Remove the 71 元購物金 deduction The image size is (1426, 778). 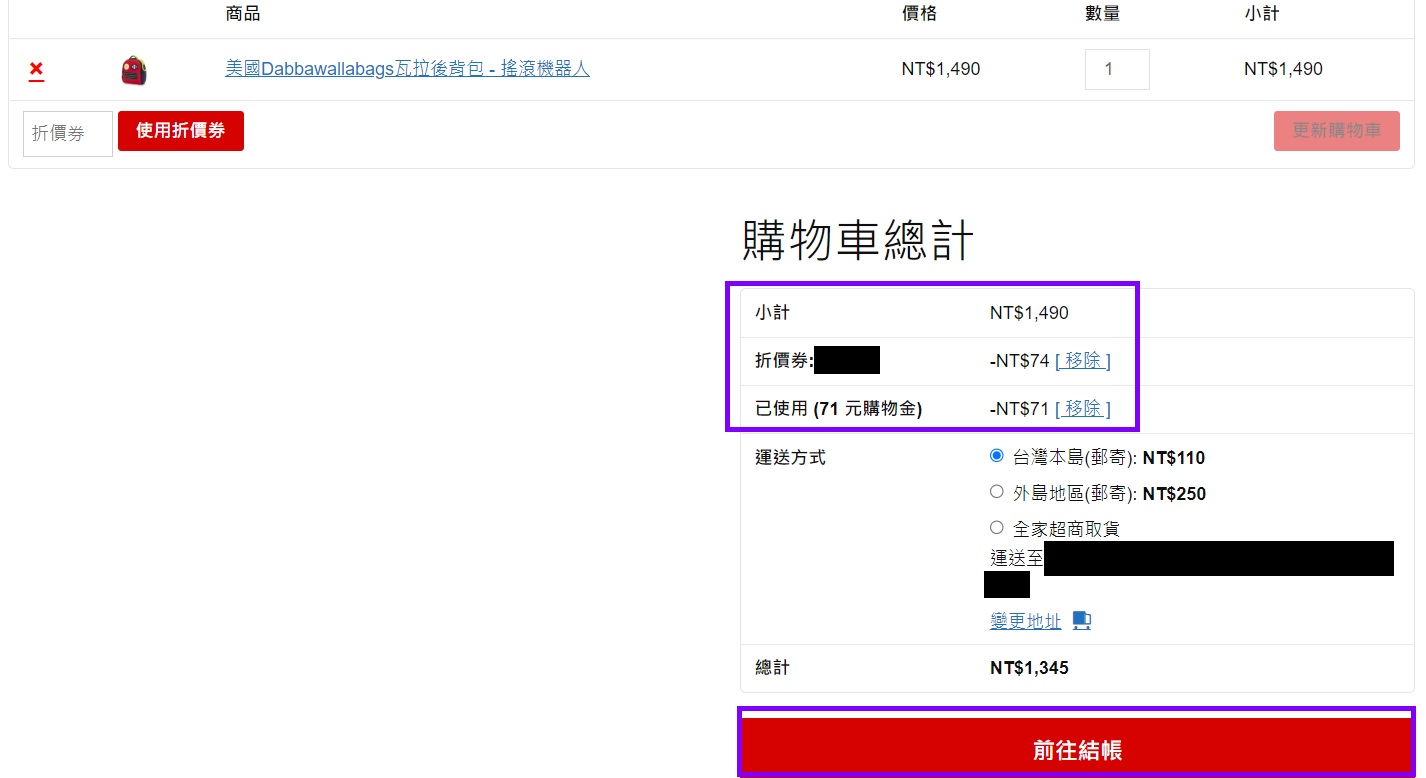pos(1082,409)
